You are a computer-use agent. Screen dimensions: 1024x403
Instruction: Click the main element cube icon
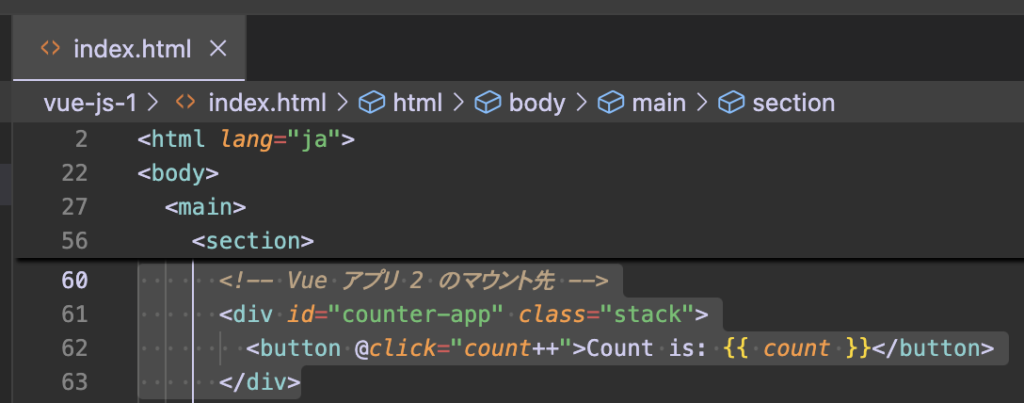(611, 103)
